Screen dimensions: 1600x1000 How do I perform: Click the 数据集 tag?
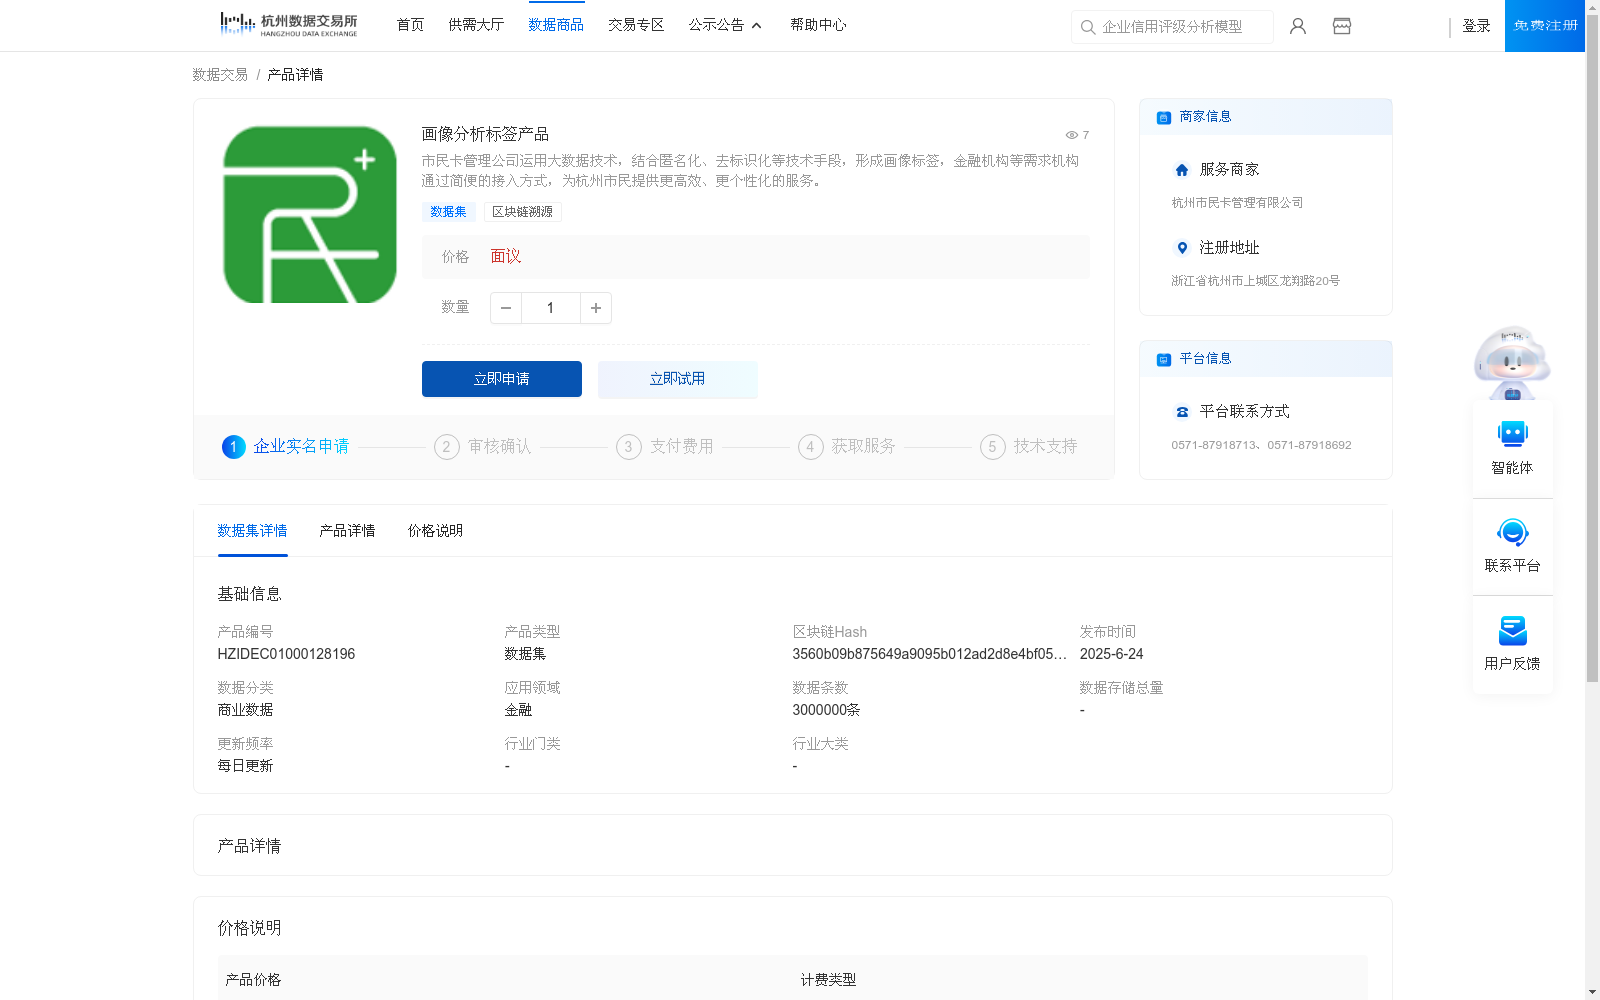coord(448,212)
